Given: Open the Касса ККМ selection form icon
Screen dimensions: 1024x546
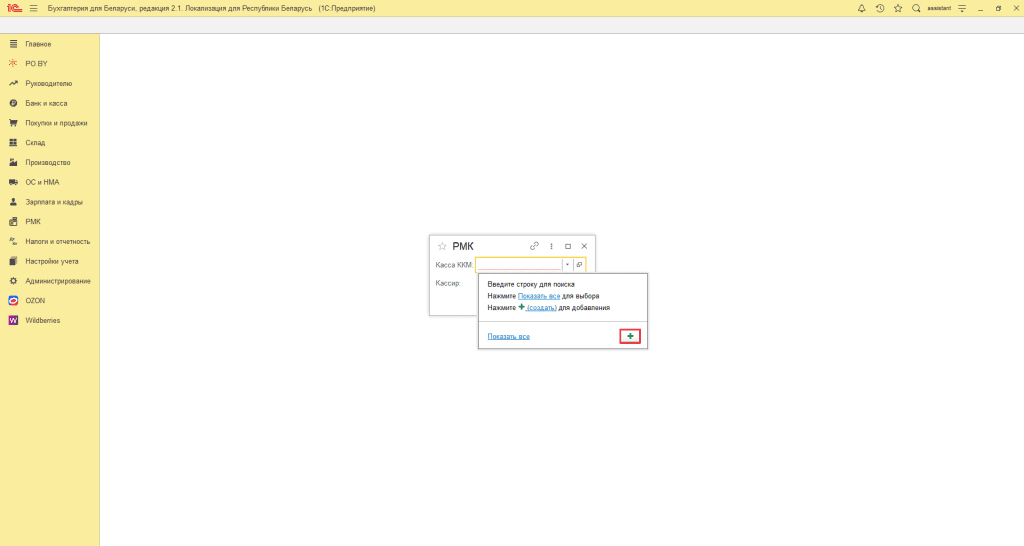Looking at the screenshot, I should (579, 265).
